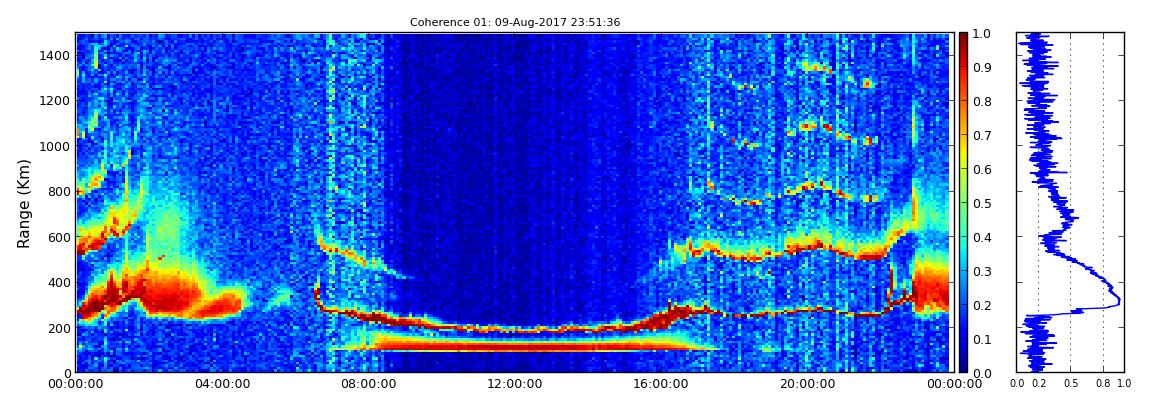Click the colorbar 0.5 value label
Screen dimensions: 1150x407
(984, 203)
